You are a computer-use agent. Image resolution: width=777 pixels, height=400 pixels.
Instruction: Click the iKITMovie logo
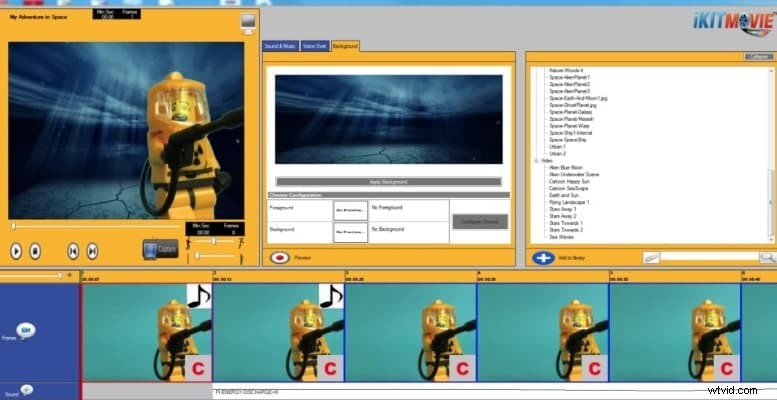point(734,23)
